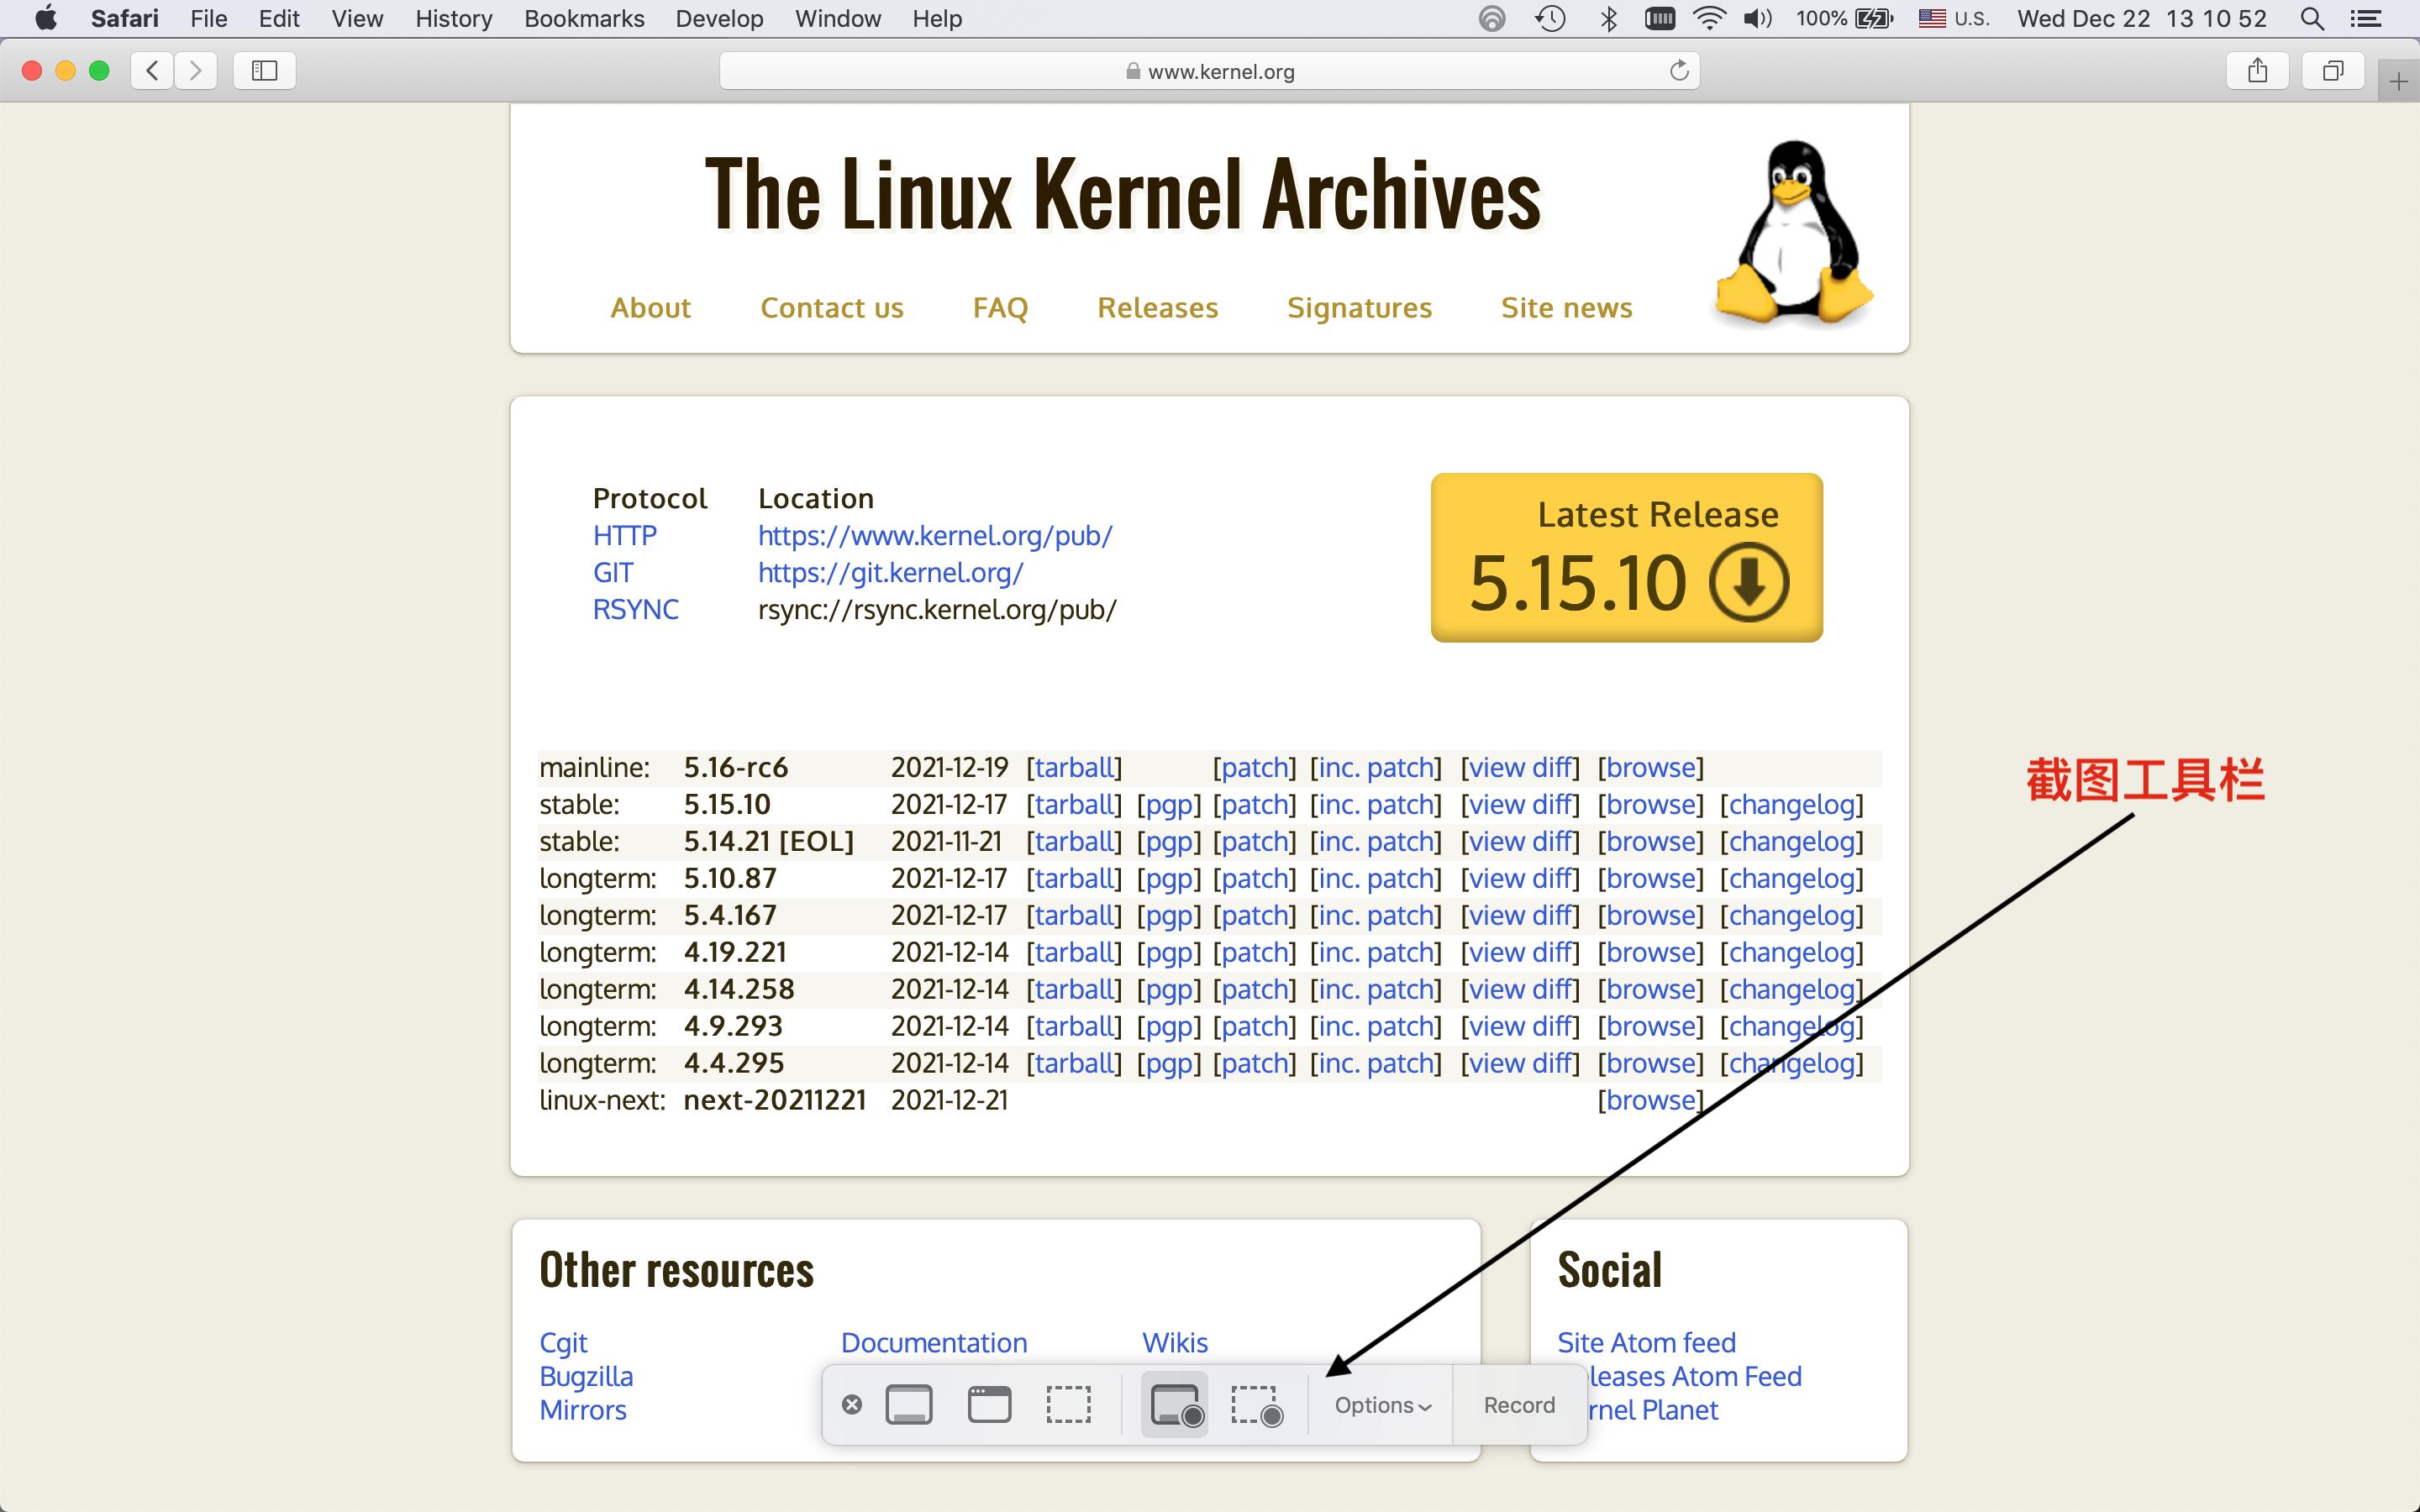
Task: Reload the page with the refresh icon
Action: tap(1679, 71)
